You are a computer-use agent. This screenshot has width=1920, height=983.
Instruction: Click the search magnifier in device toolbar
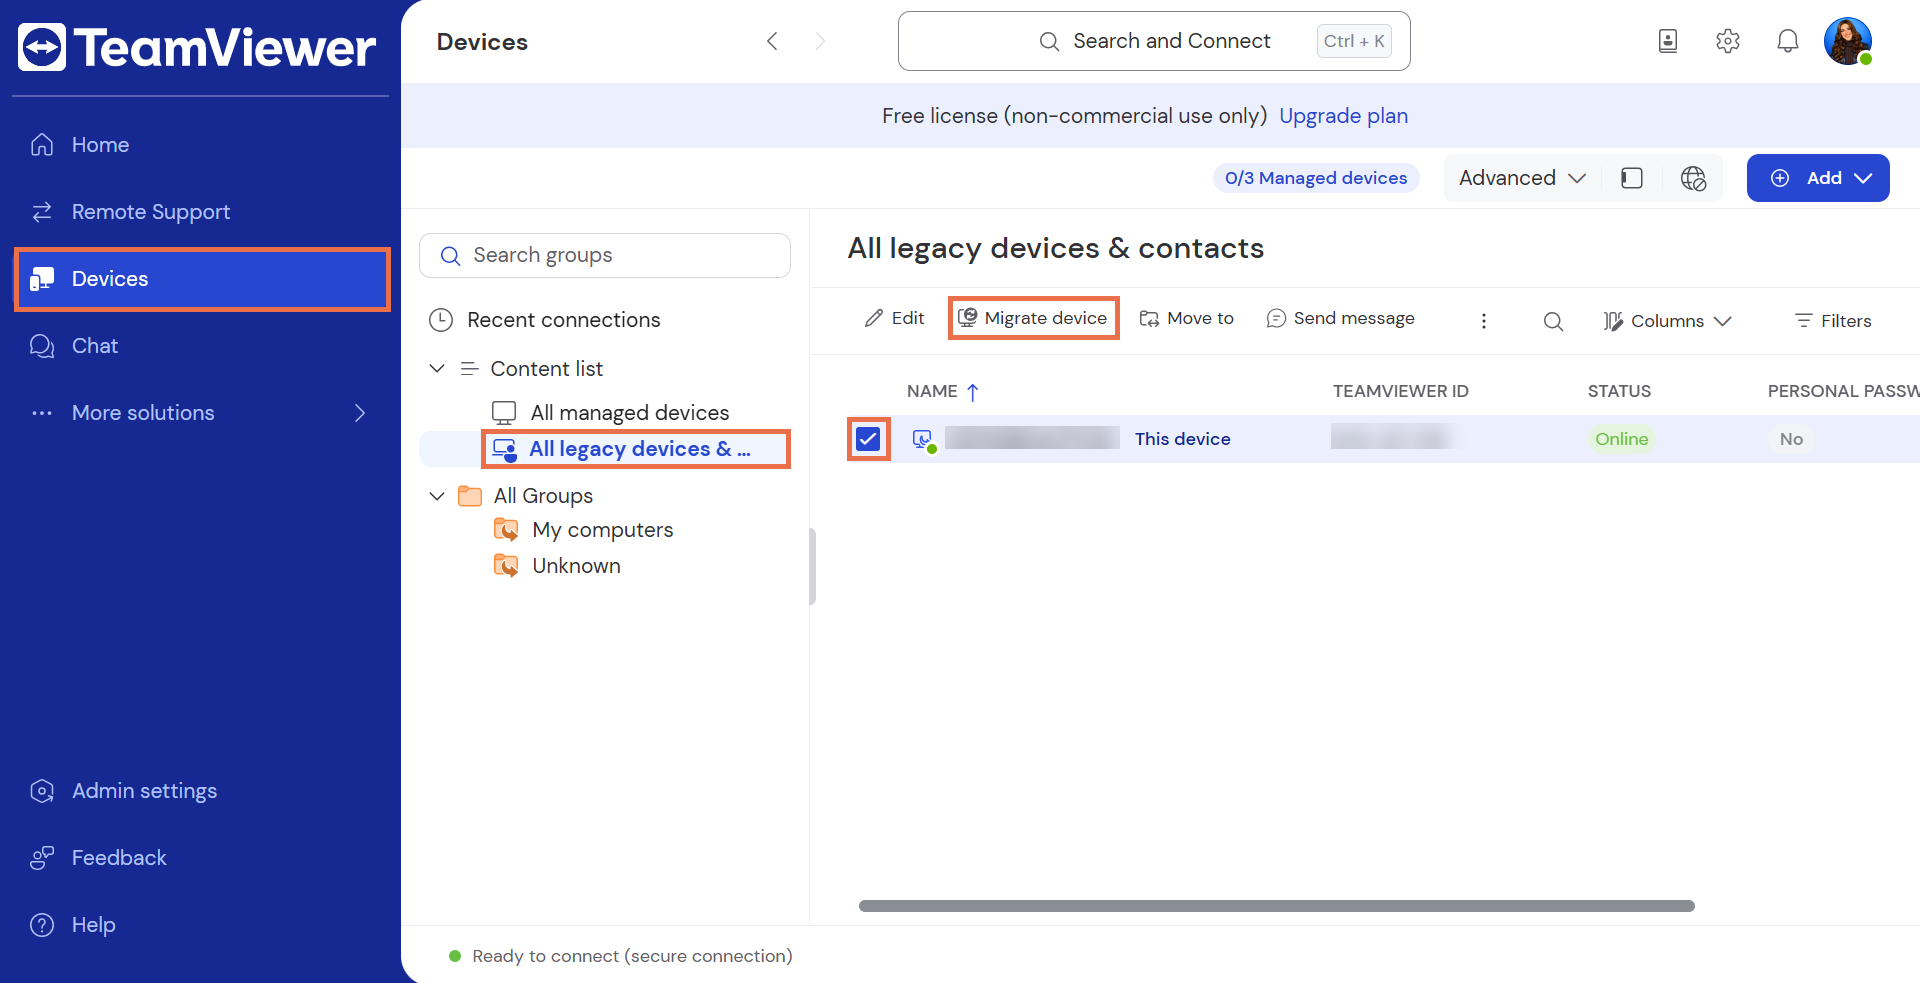point(1553,321)
